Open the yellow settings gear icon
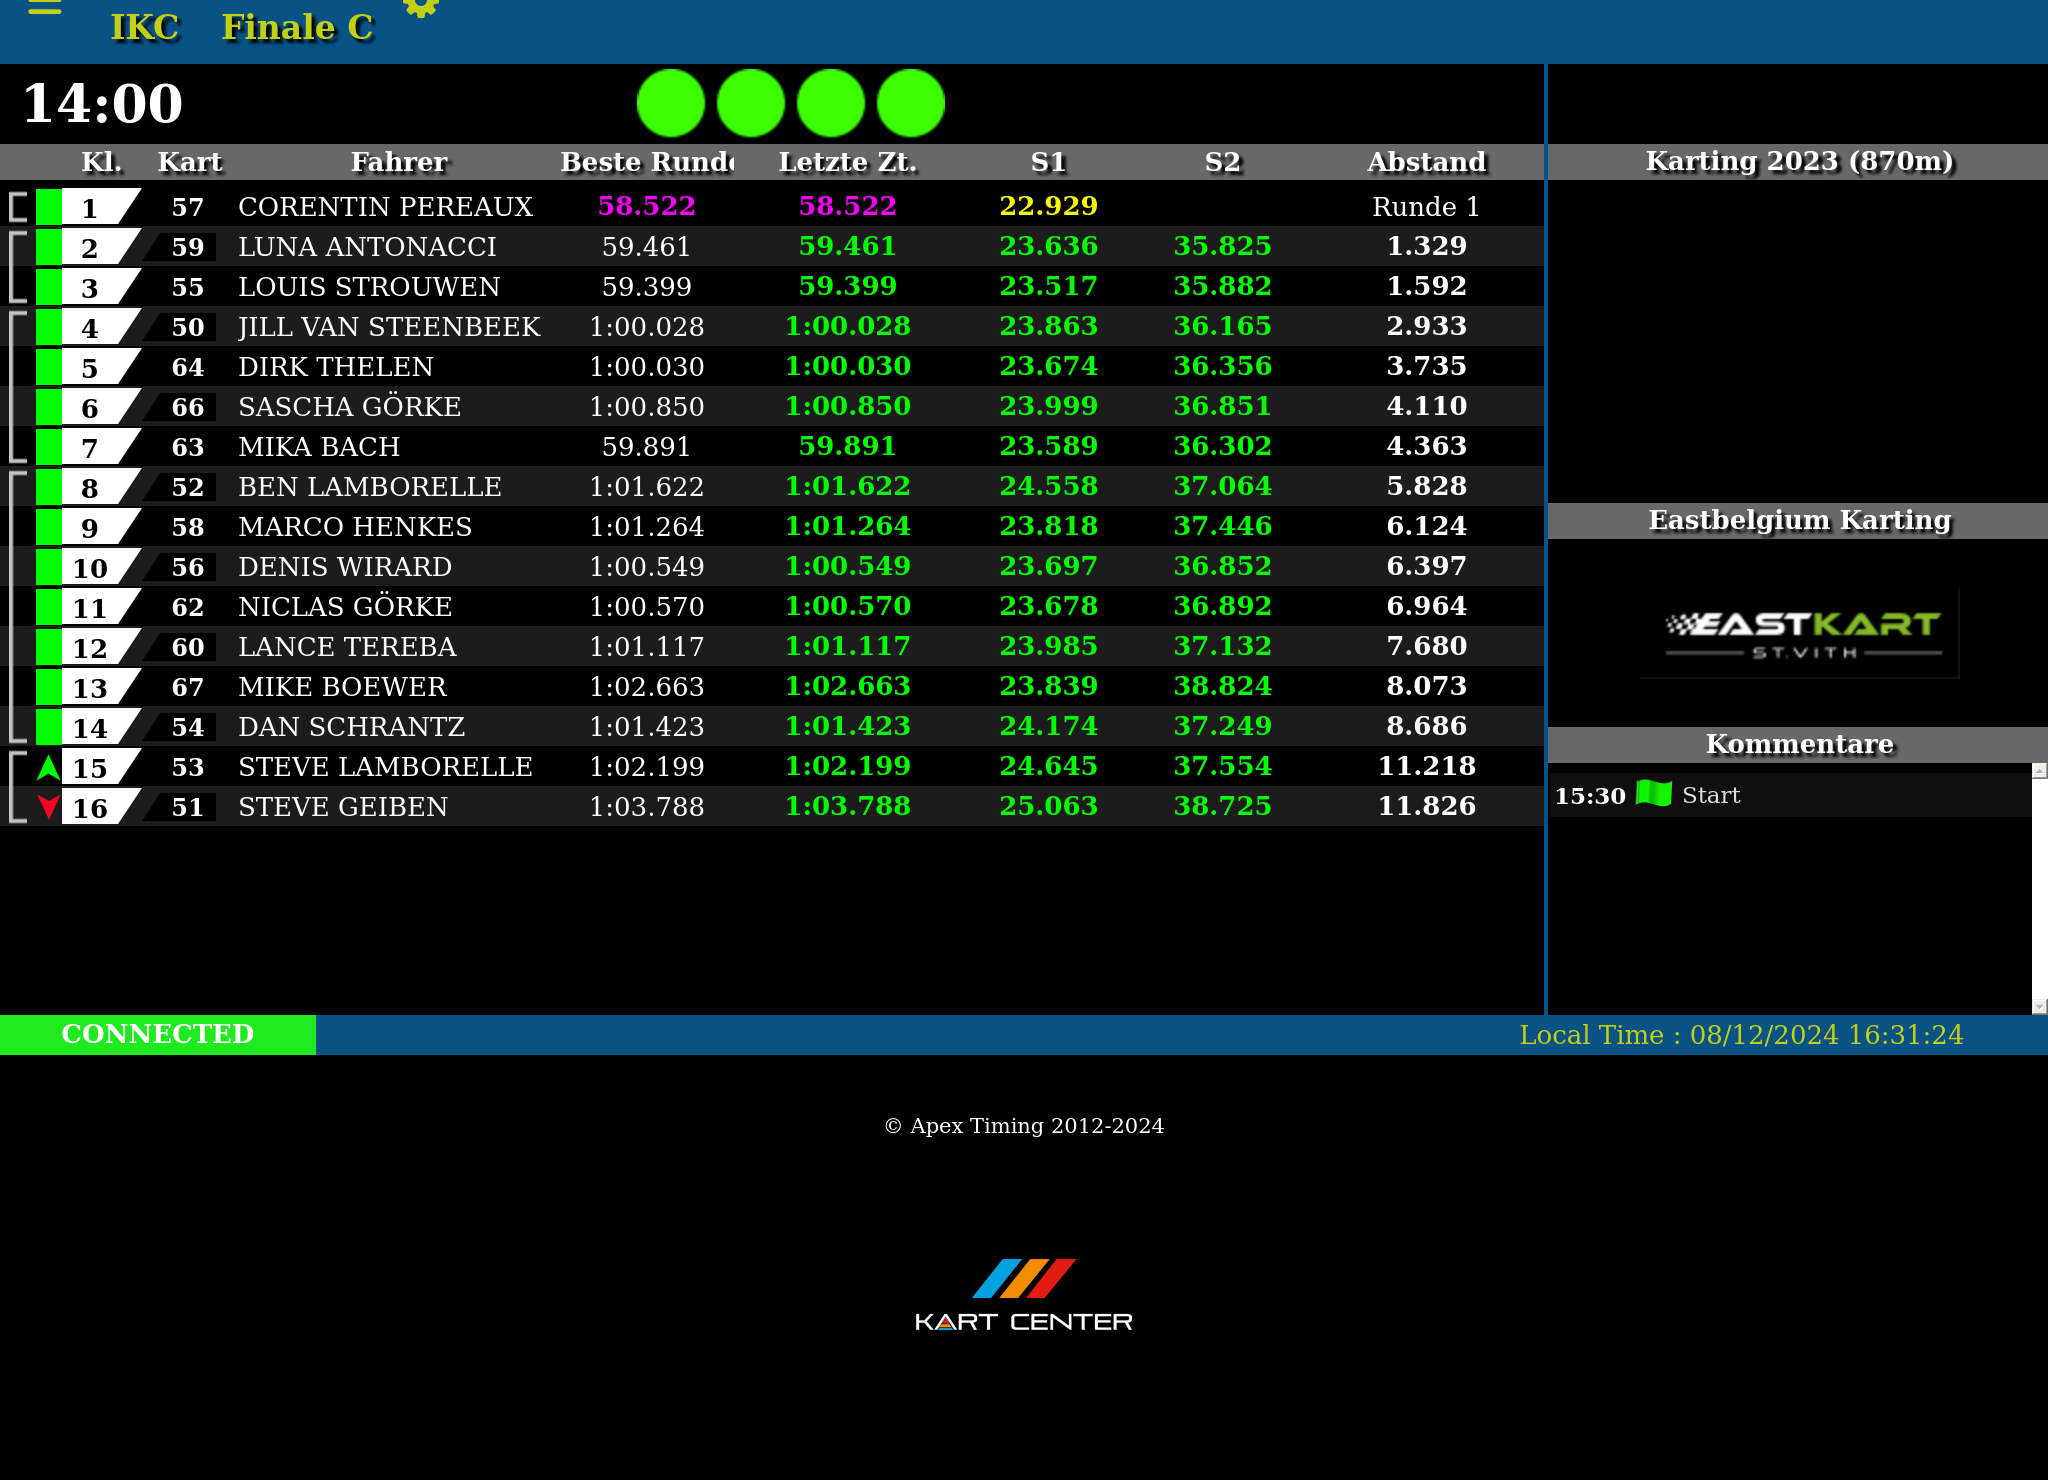 pos(421,7)
